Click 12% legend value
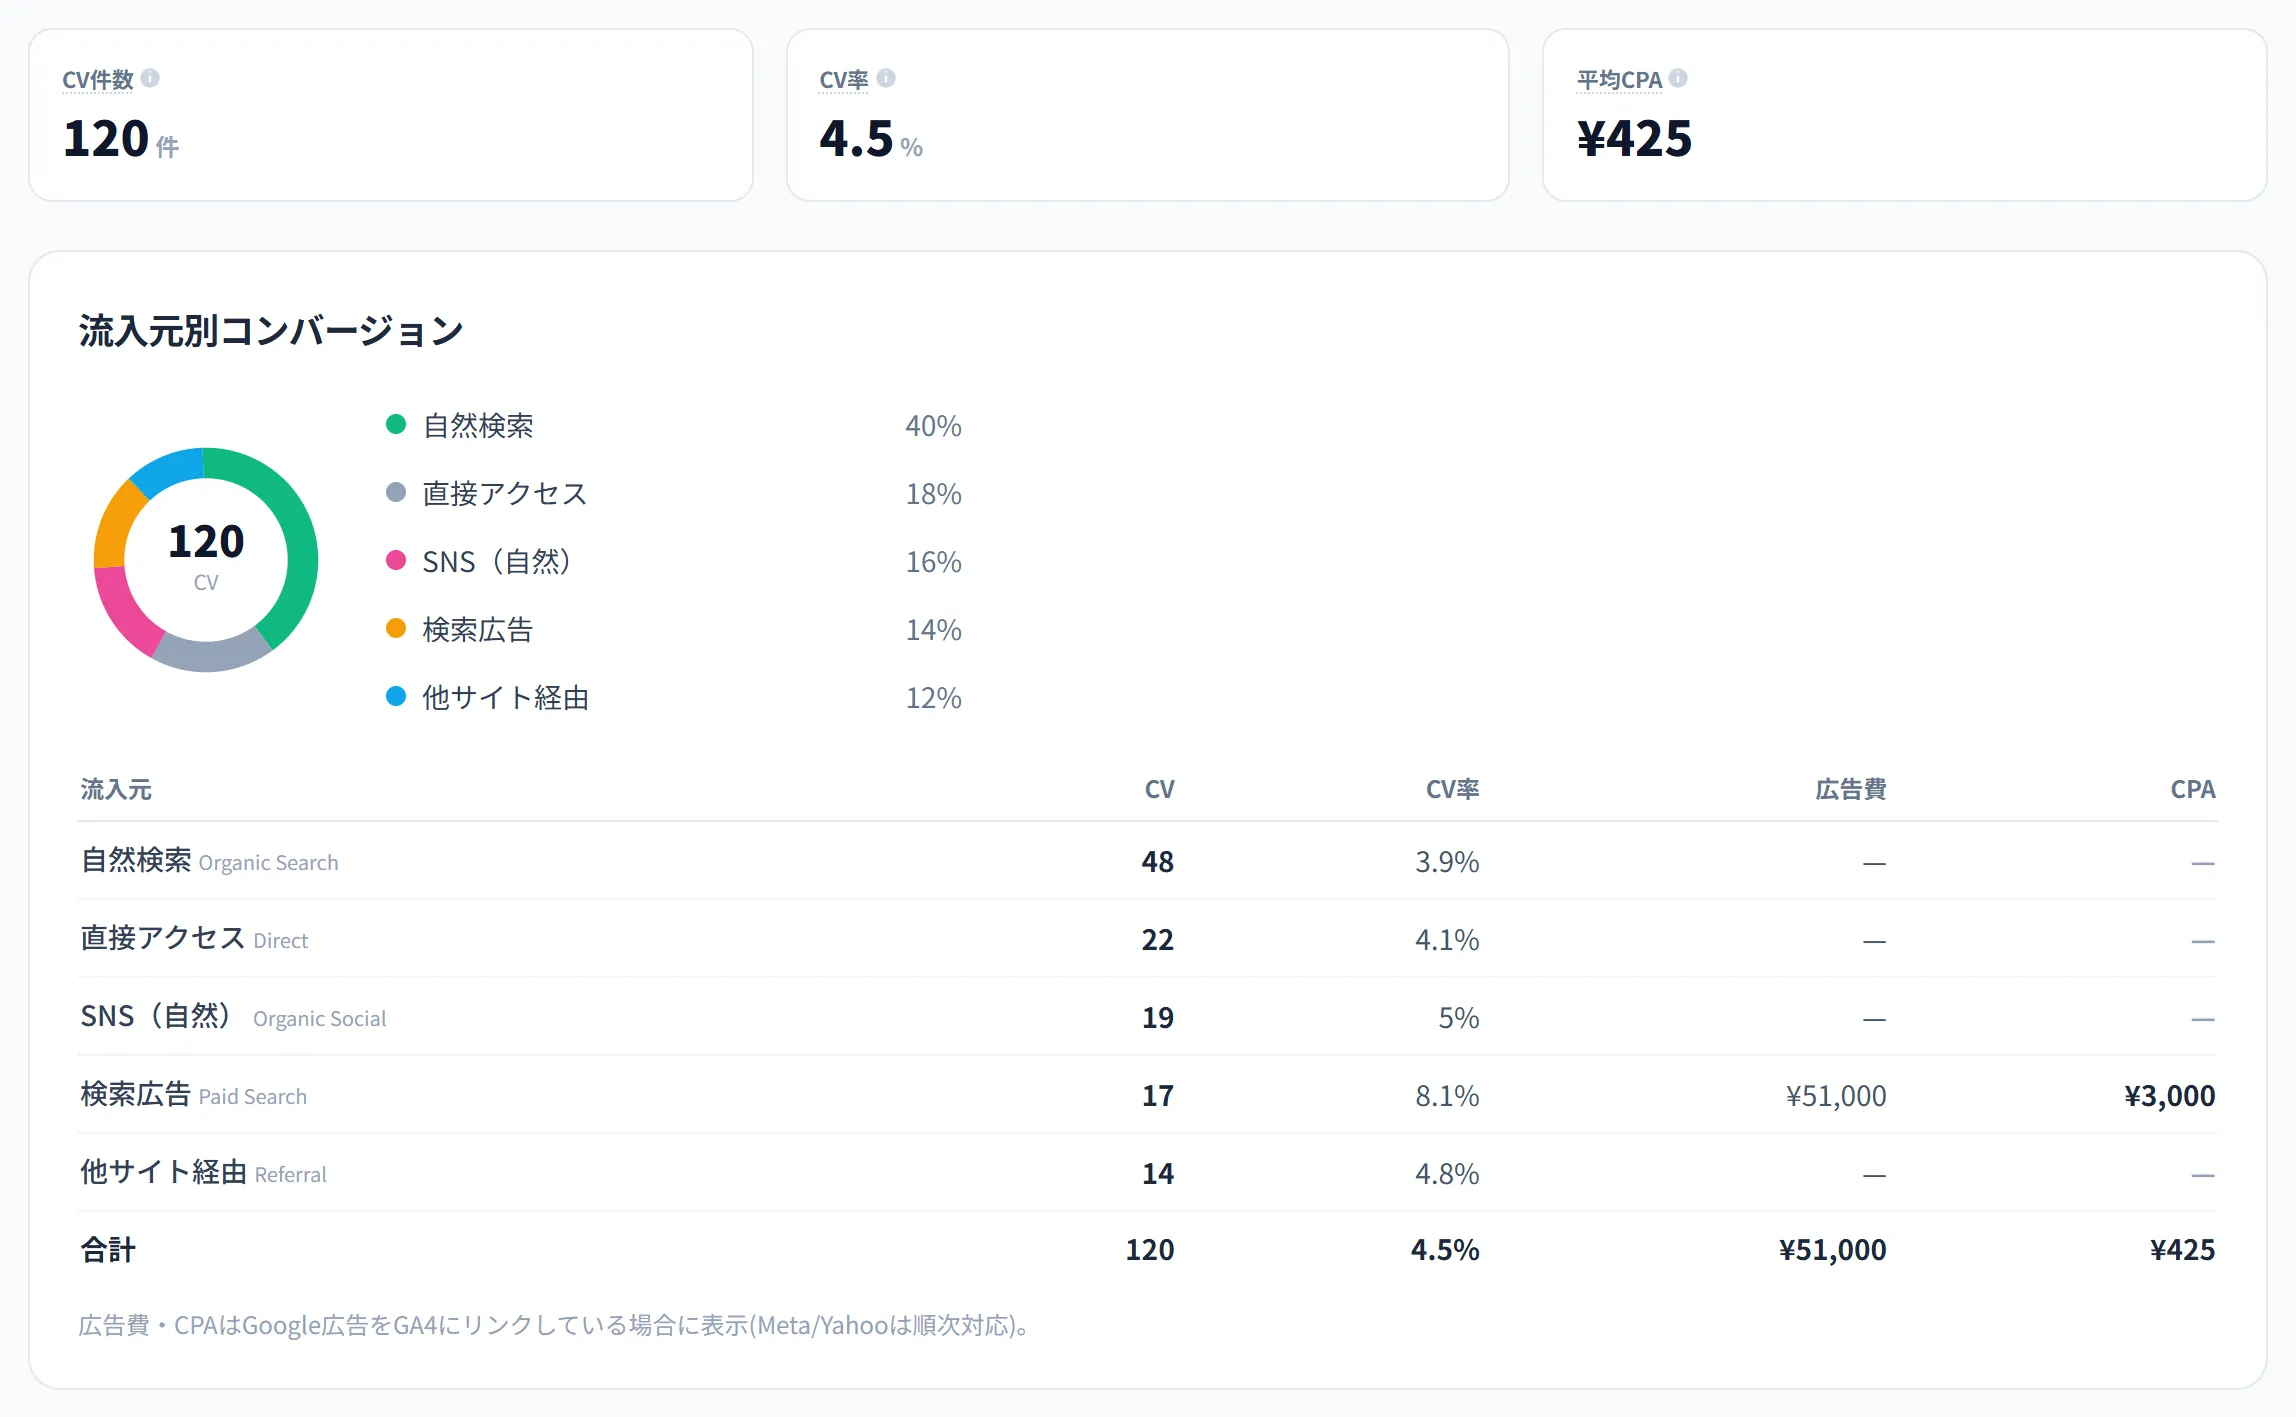This screenshot has height=1417, width=2296. [933, 698]
